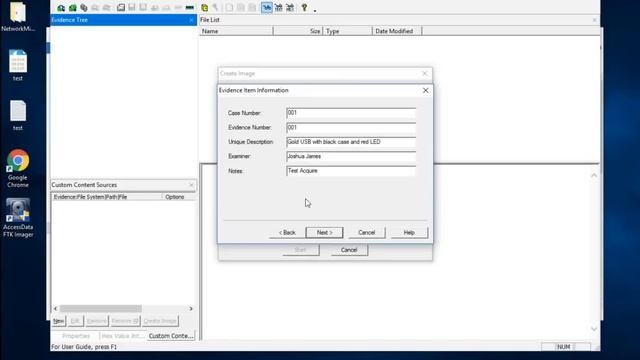
Task: Click the Export File Hash List toolbar icon
Action: (240, 8)
